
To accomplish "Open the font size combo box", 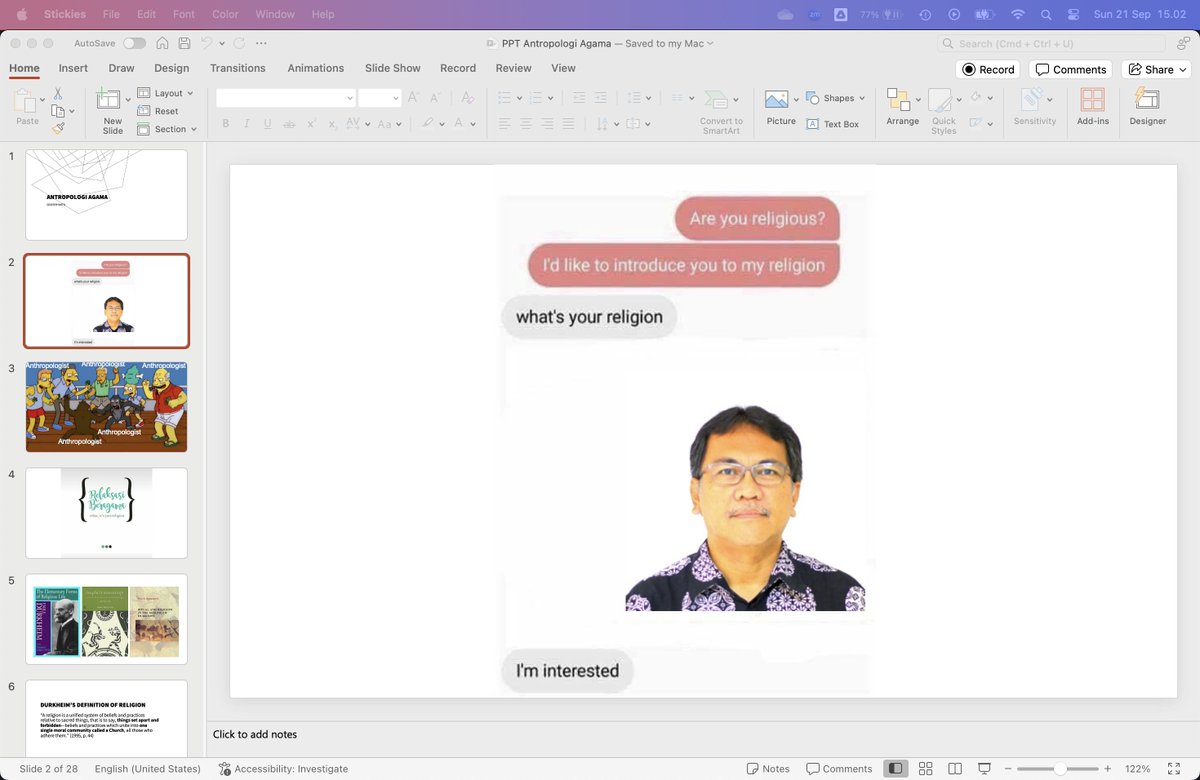I will pyautogui.click(x=380, y=97).
